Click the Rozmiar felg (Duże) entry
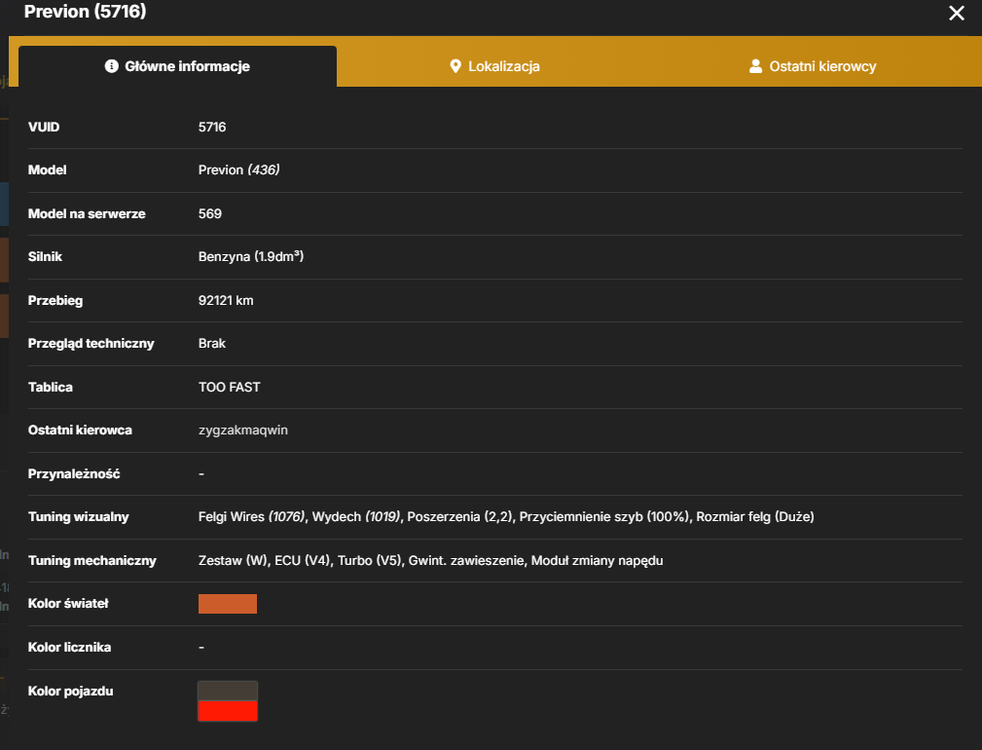Image resolution: width=982 pixels, height=750 pixels. (x=755, y=516)
